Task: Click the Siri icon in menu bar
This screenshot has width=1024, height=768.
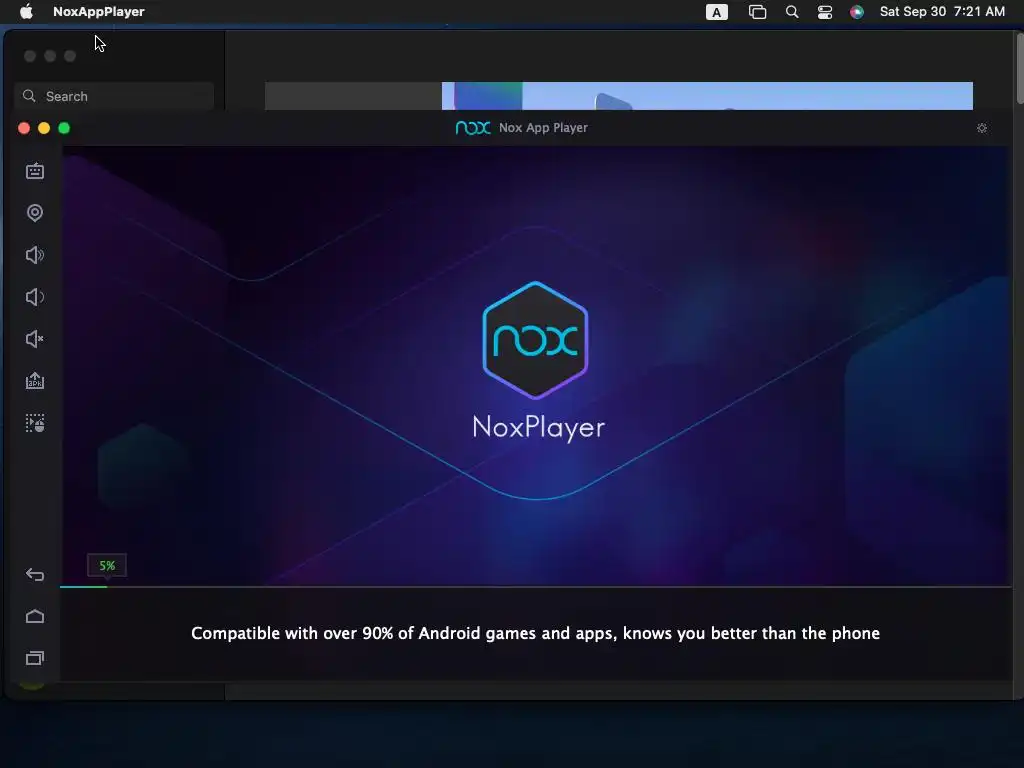Action: click(x=857, y=12)
